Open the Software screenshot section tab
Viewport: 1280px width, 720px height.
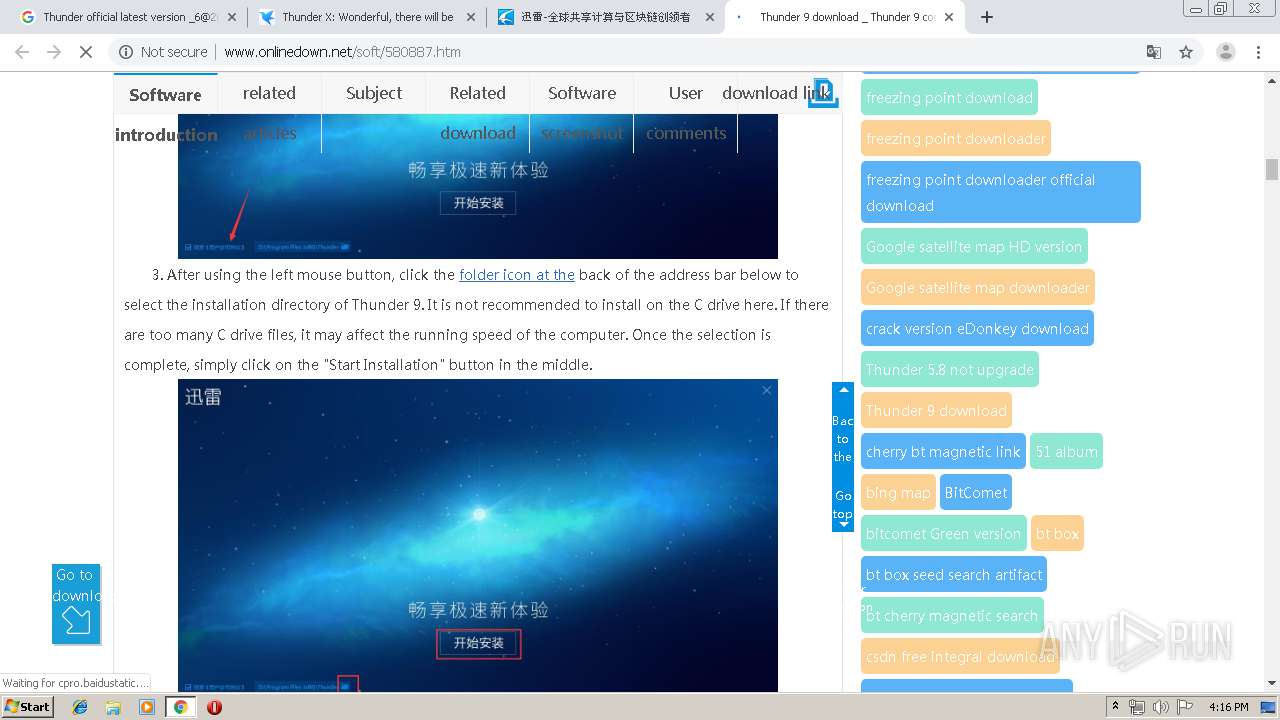[x=582, y=113]
